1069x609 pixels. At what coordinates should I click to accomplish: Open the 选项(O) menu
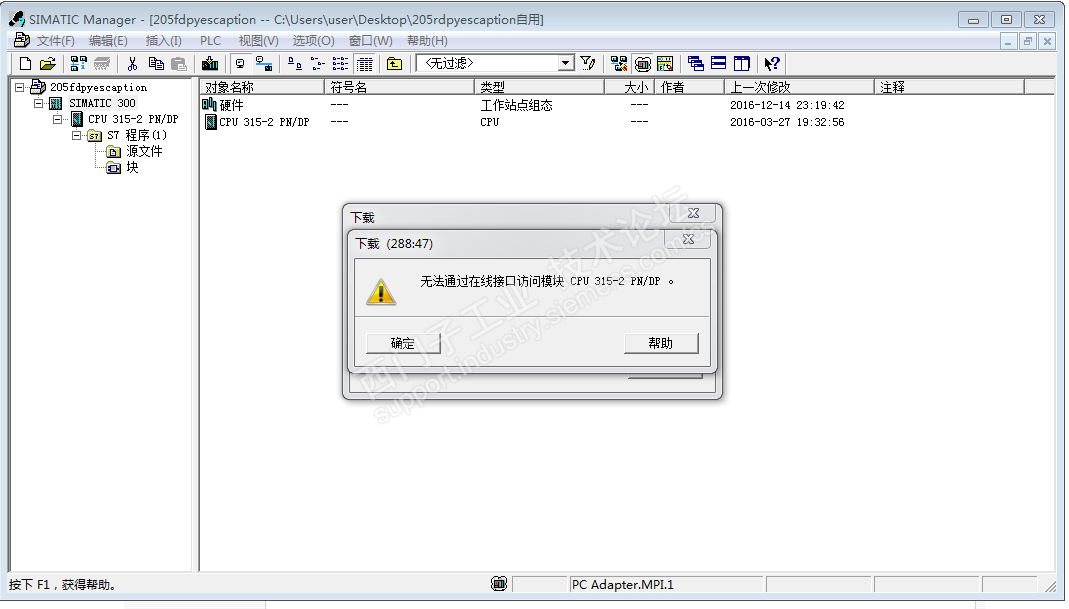point(314,41)
